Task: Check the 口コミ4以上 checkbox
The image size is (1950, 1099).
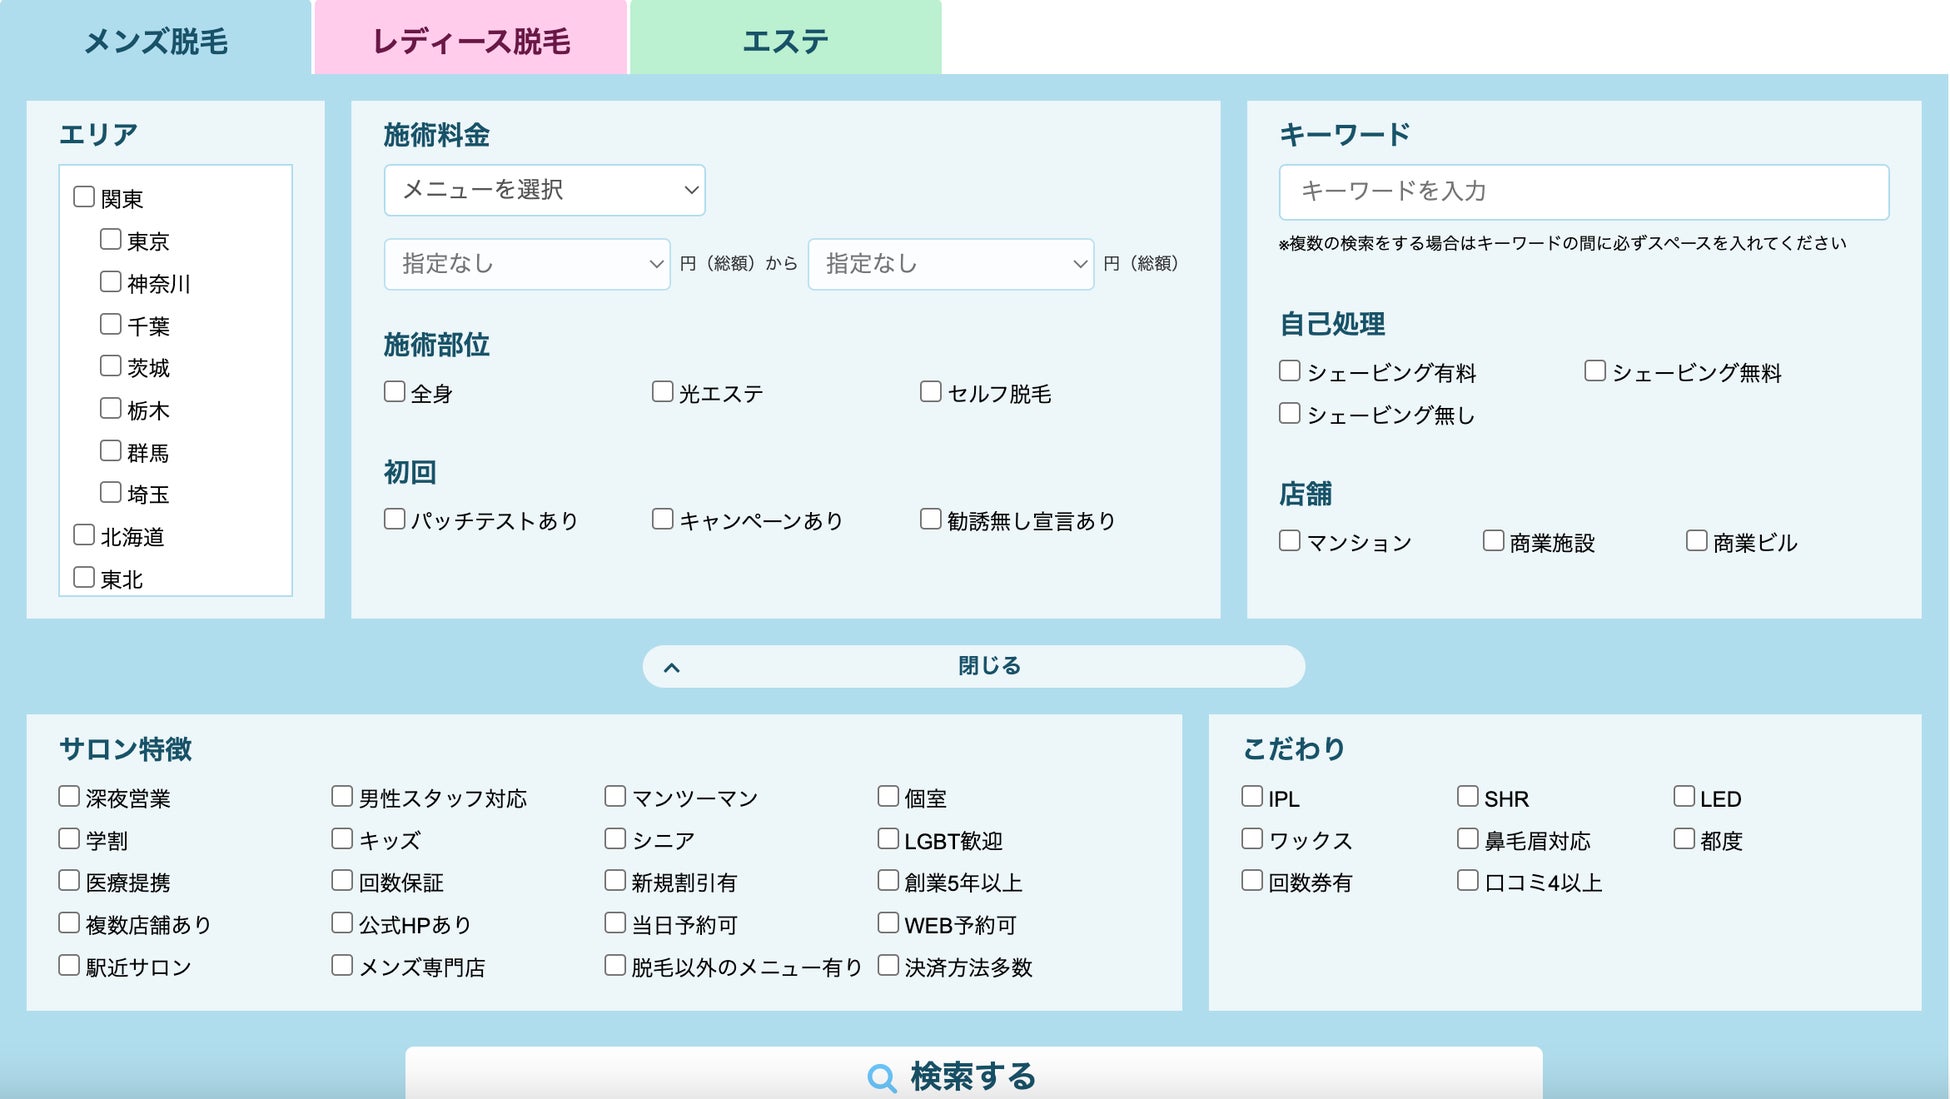Action: 1468,881
